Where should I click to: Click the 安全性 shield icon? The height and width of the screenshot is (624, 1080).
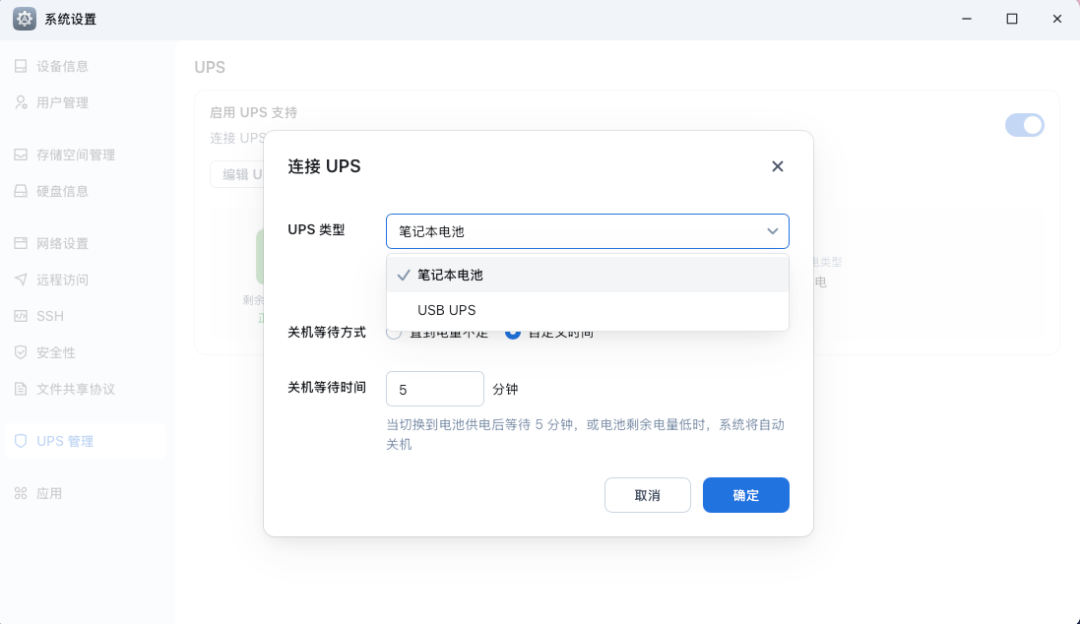(21, 353)
